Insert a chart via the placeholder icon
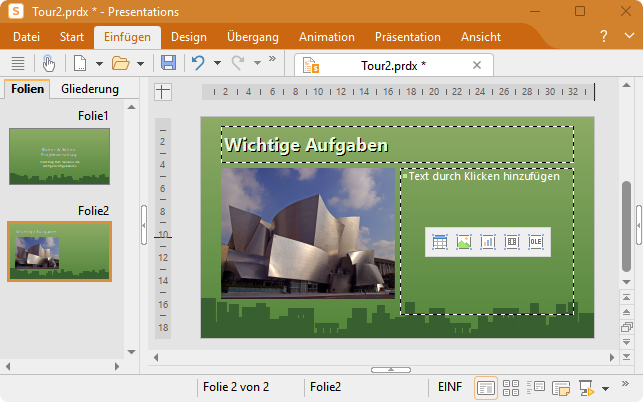 488,241
